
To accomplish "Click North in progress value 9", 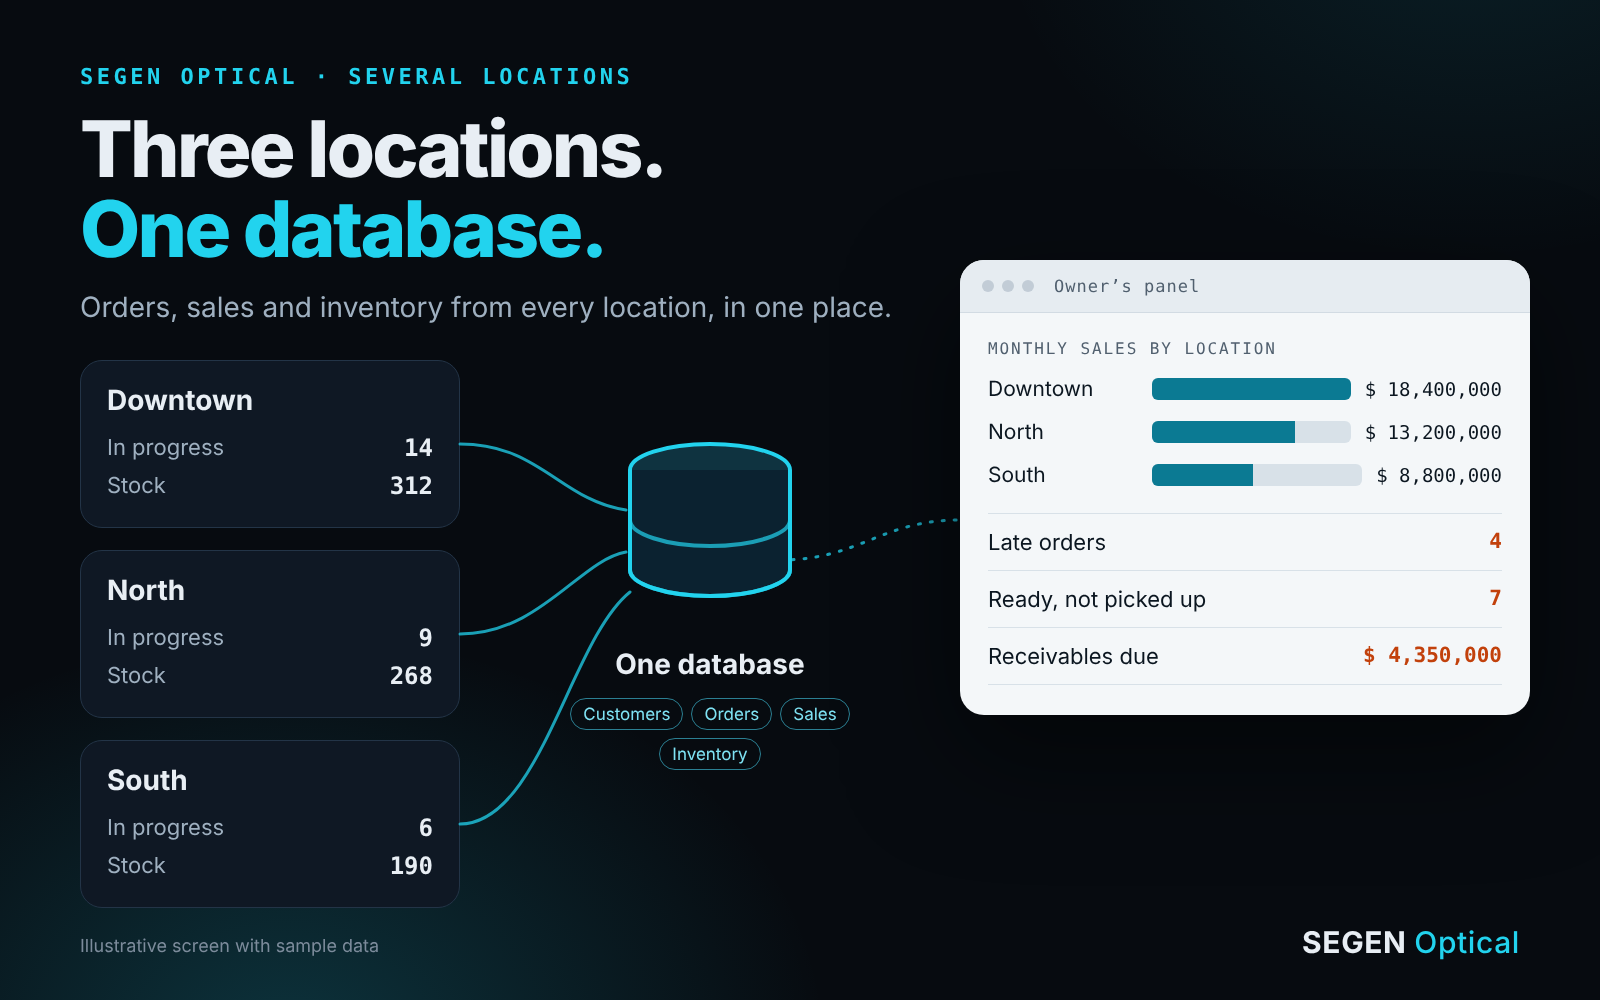I will (x=425, y=637).
